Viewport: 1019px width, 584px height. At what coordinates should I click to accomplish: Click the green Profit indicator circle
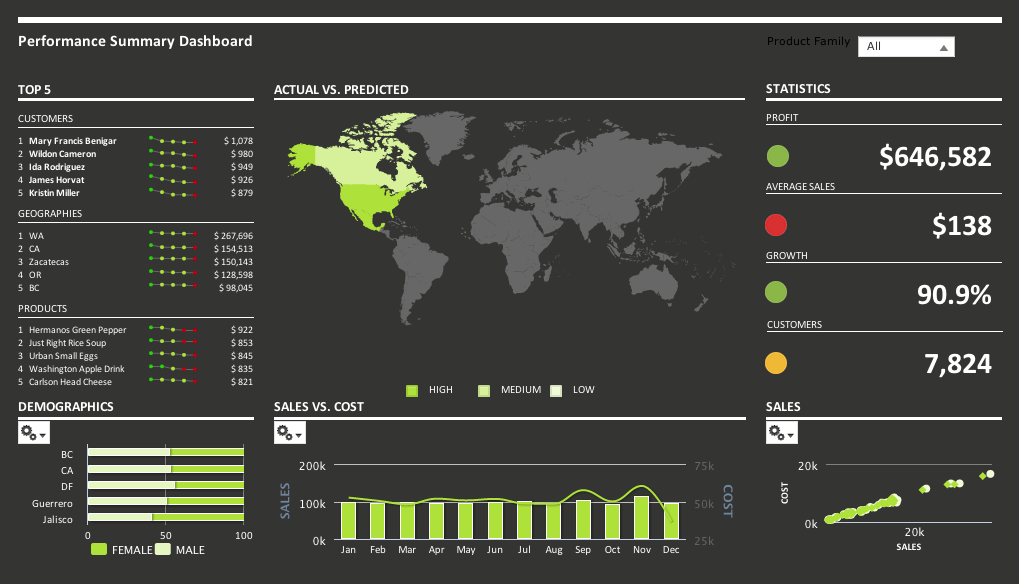[778, 156]
